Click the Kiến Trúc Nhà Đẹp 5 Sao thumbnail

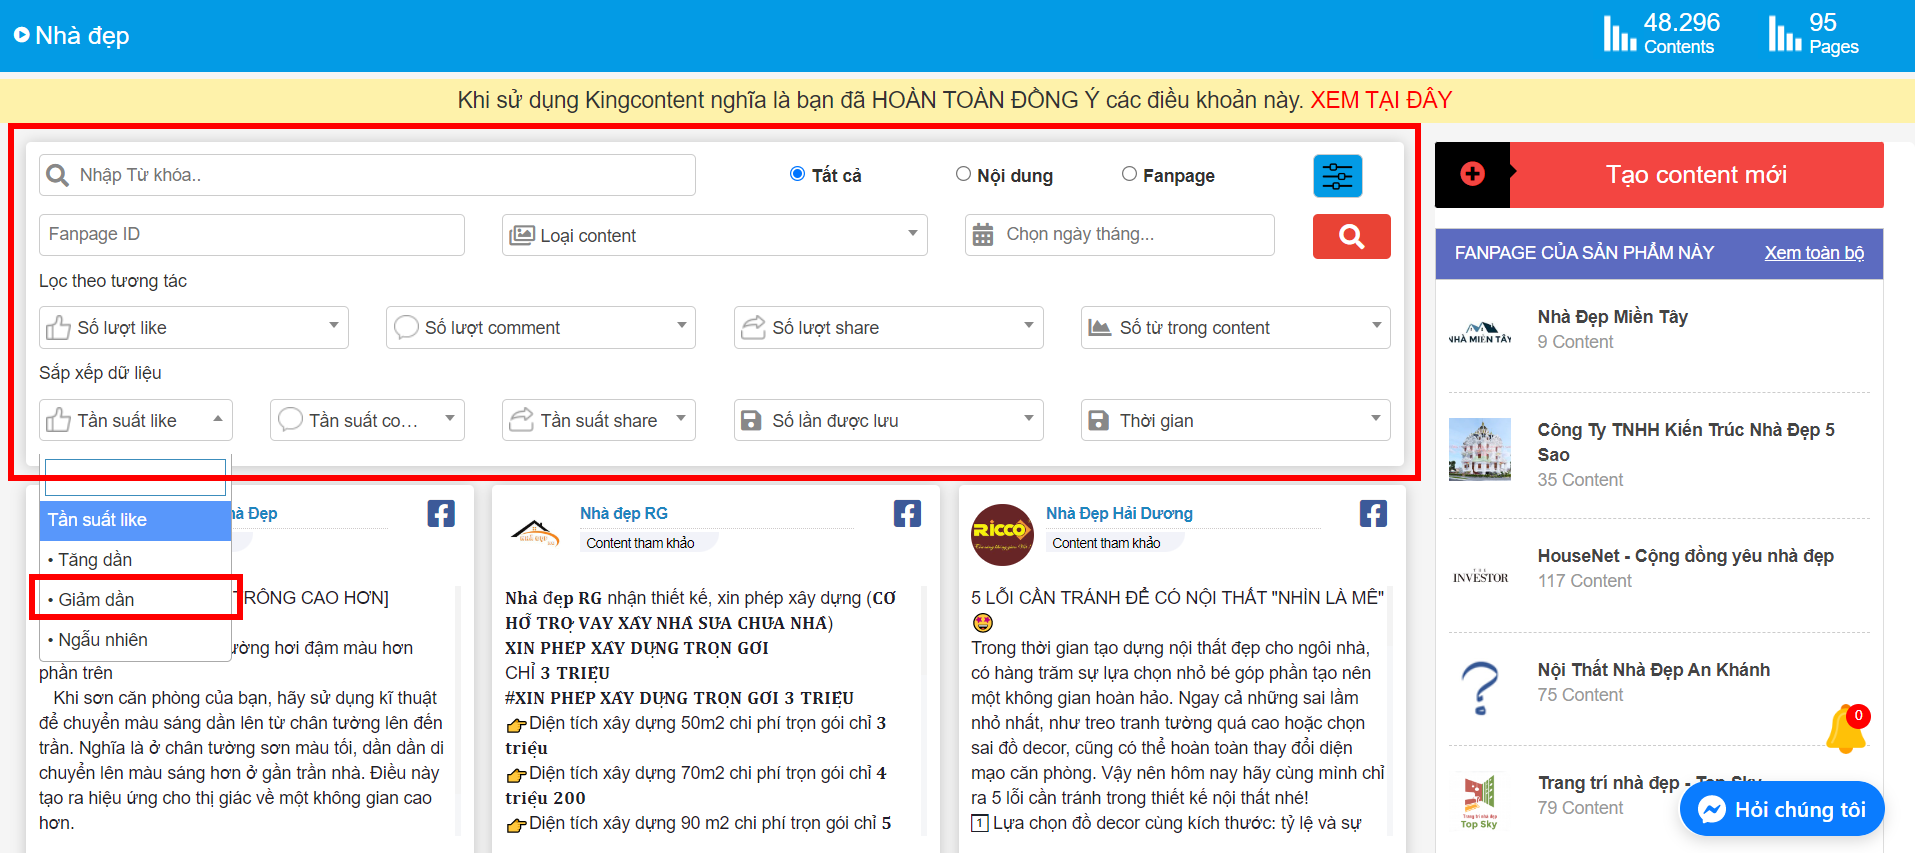(x=1480, y=449)
